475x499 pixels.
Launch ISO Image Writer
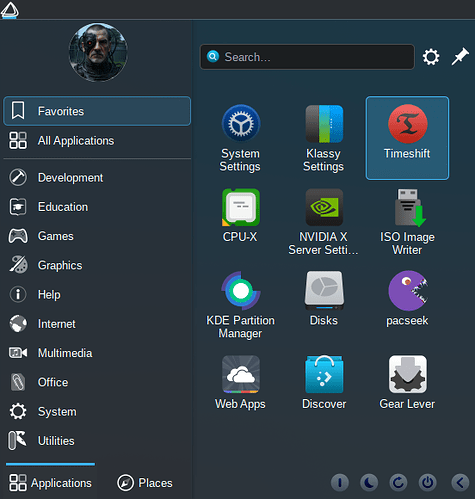407,221
